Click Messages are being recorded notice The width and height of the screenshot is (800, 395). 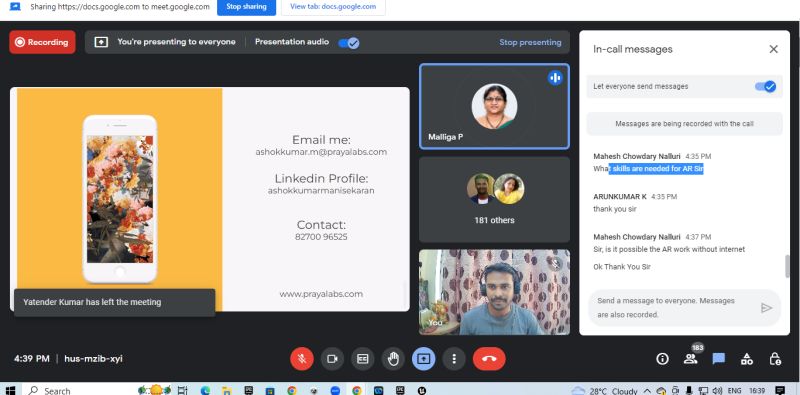point(684,124)
